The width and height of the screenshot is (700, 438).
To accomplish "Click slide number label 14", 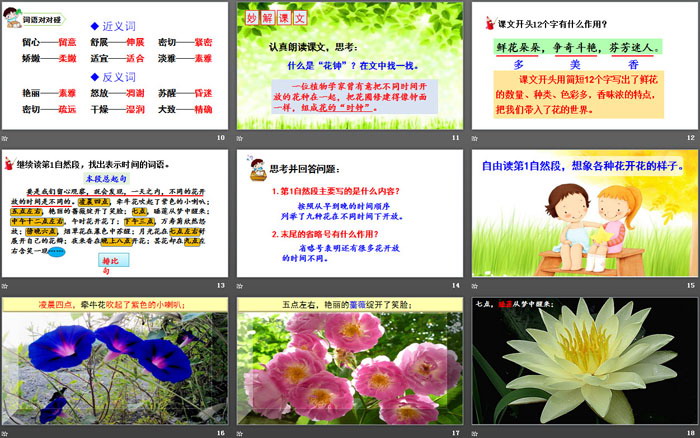I will (x=456, y=285).
